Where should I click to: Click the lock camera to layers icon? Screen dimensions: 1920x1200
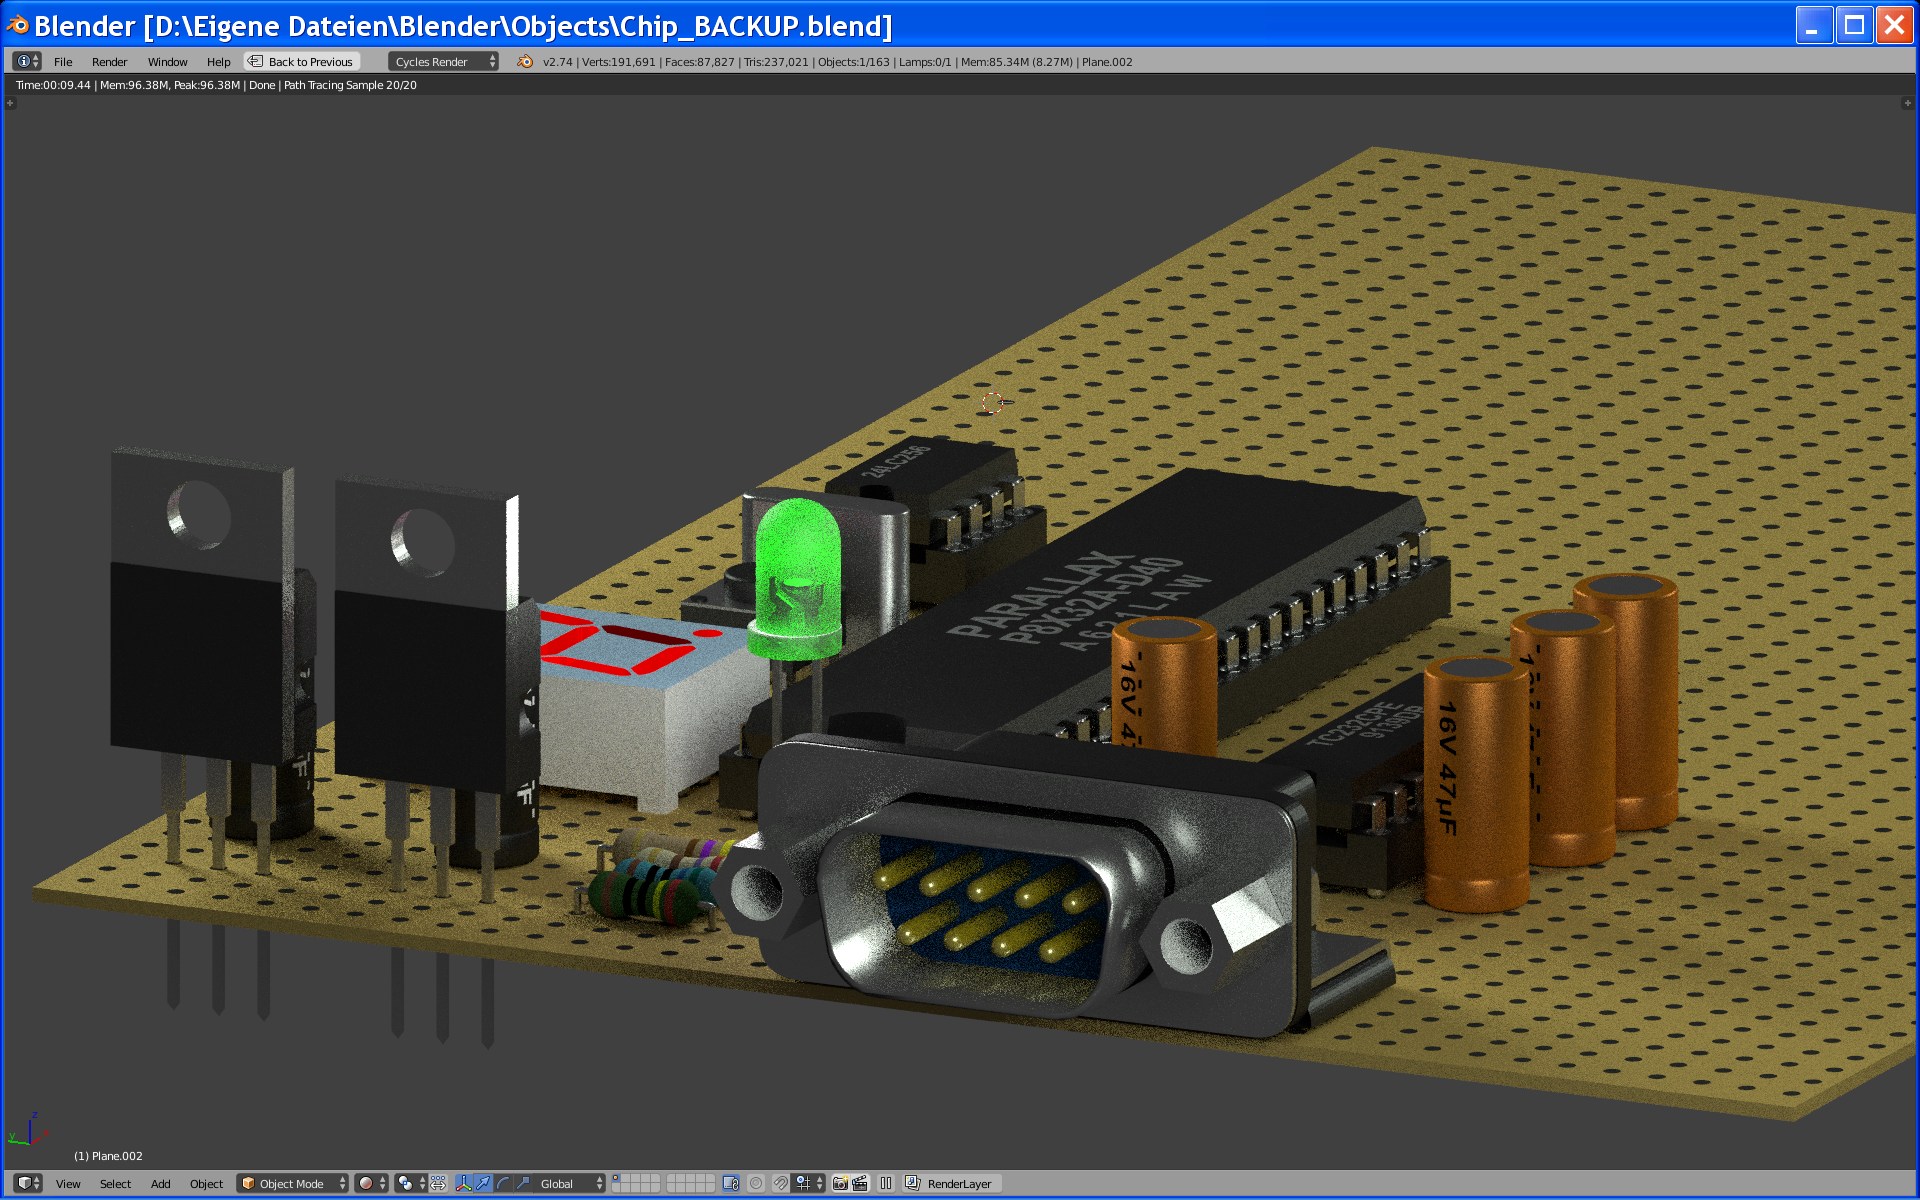coord(731,1183)
